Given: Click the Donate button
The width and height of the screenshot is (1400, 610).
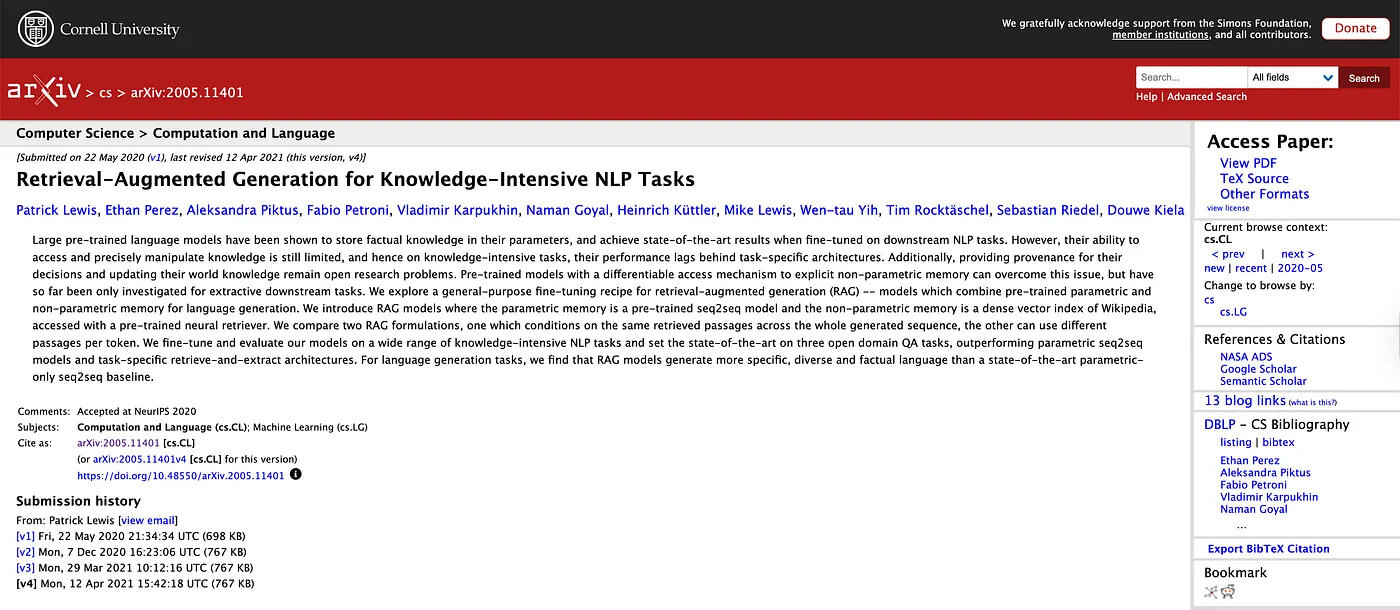Looking at the screenshot, I should point(1355,29).
